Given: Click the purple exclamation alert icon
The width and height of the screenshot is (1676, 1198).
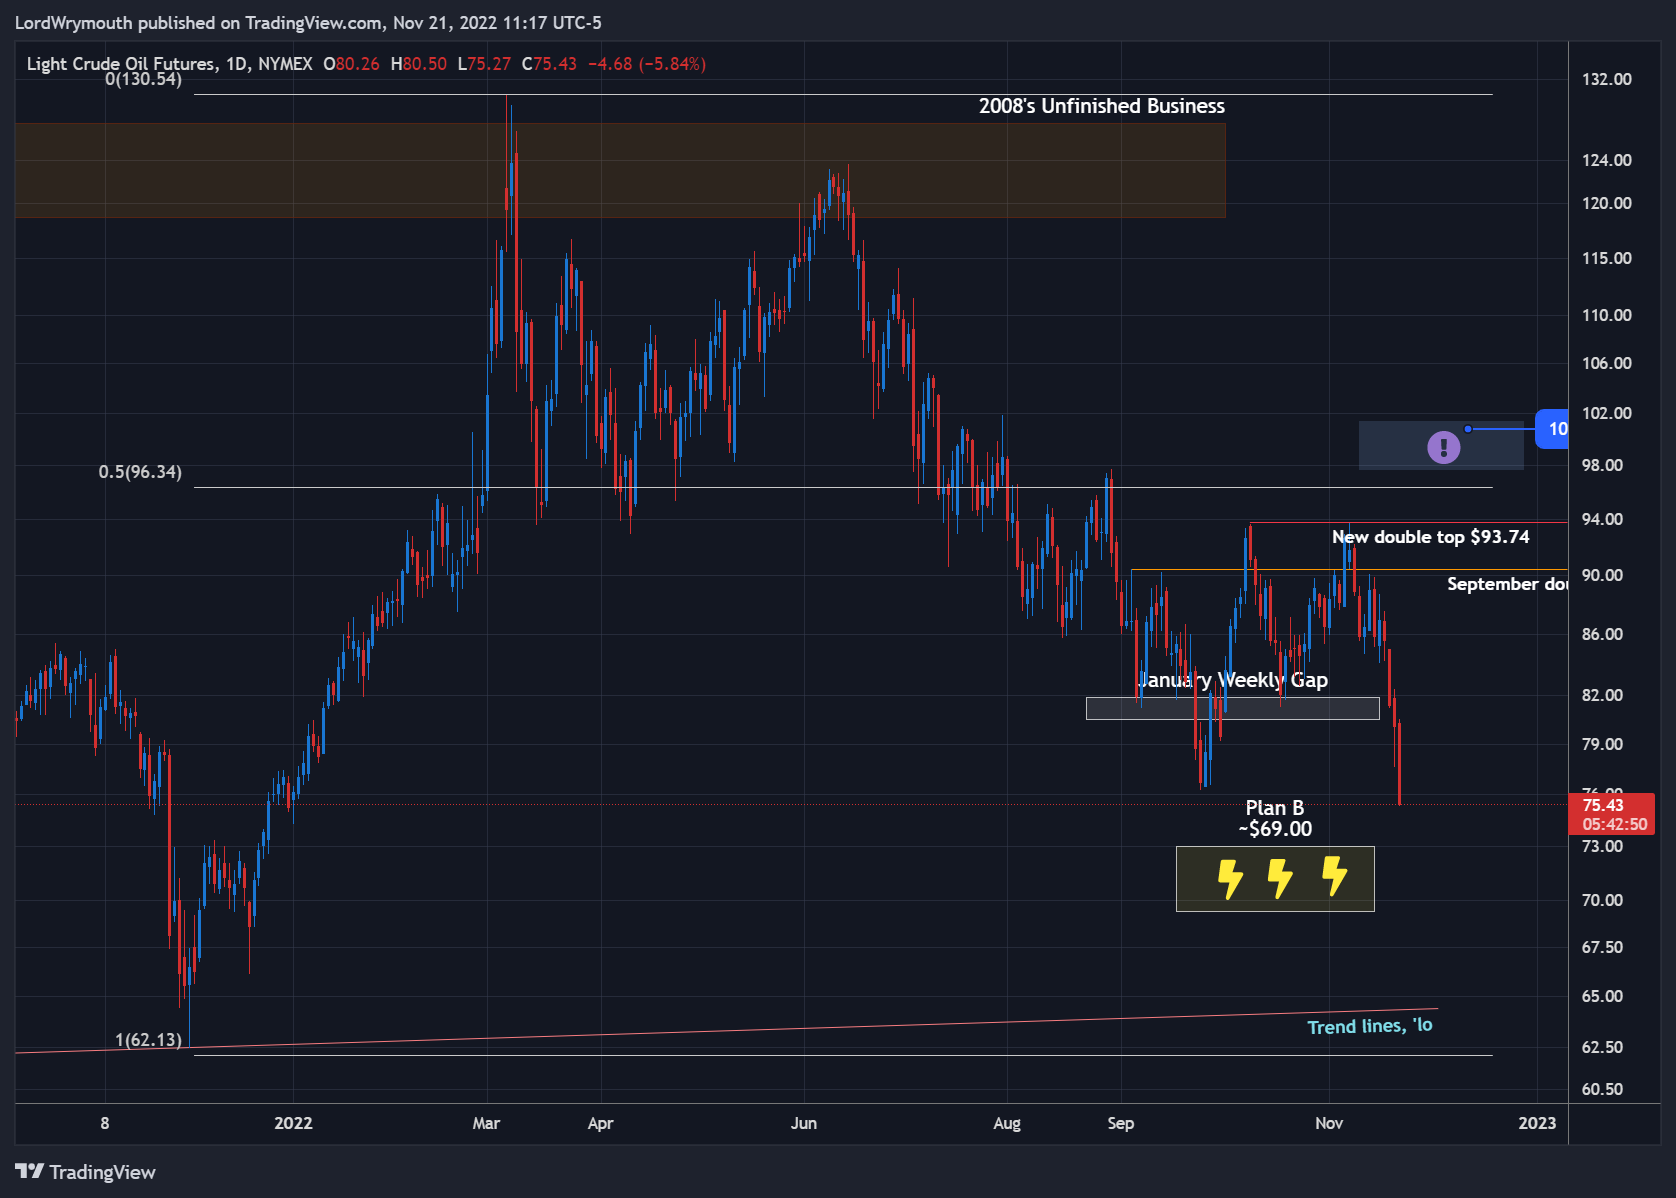Looking at the screenshot, I should [x=1443, y=447].
